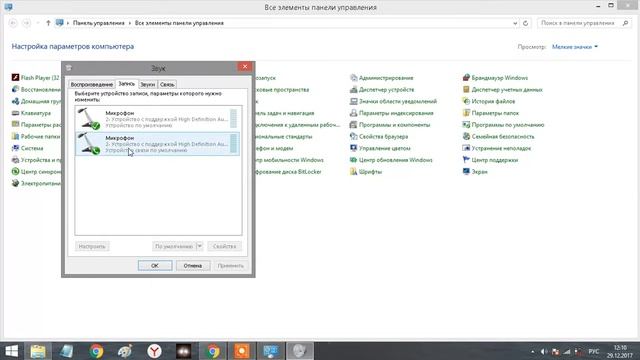
Task: Select communications microphone icon with phone badge
Action: 89,144
